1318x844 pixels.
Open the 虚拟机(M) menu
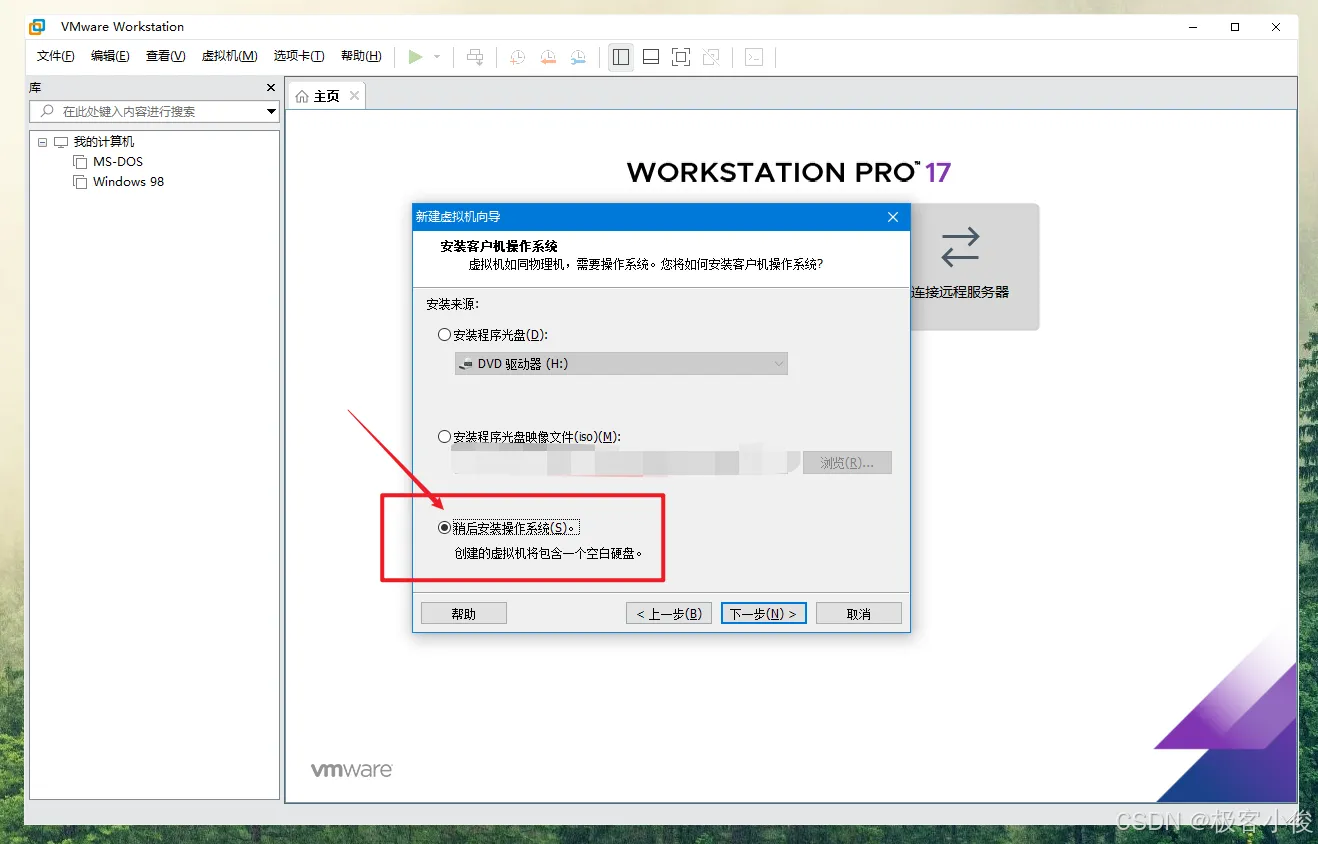(230, 56)
